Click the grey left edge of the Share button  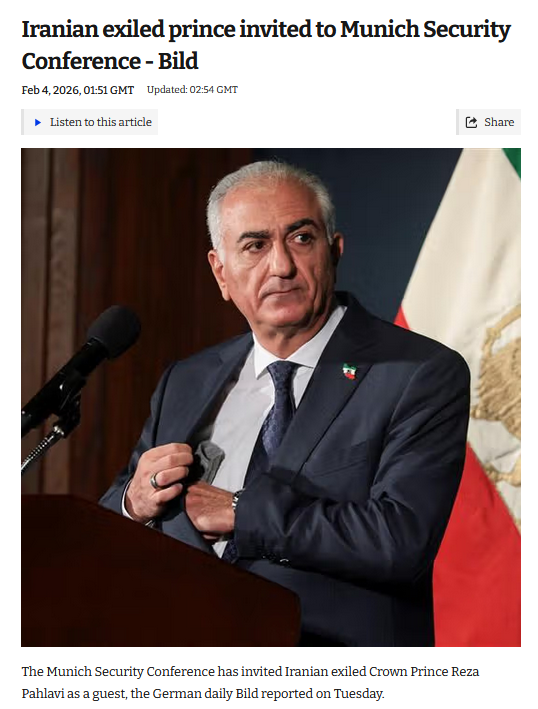pos(458,122)
